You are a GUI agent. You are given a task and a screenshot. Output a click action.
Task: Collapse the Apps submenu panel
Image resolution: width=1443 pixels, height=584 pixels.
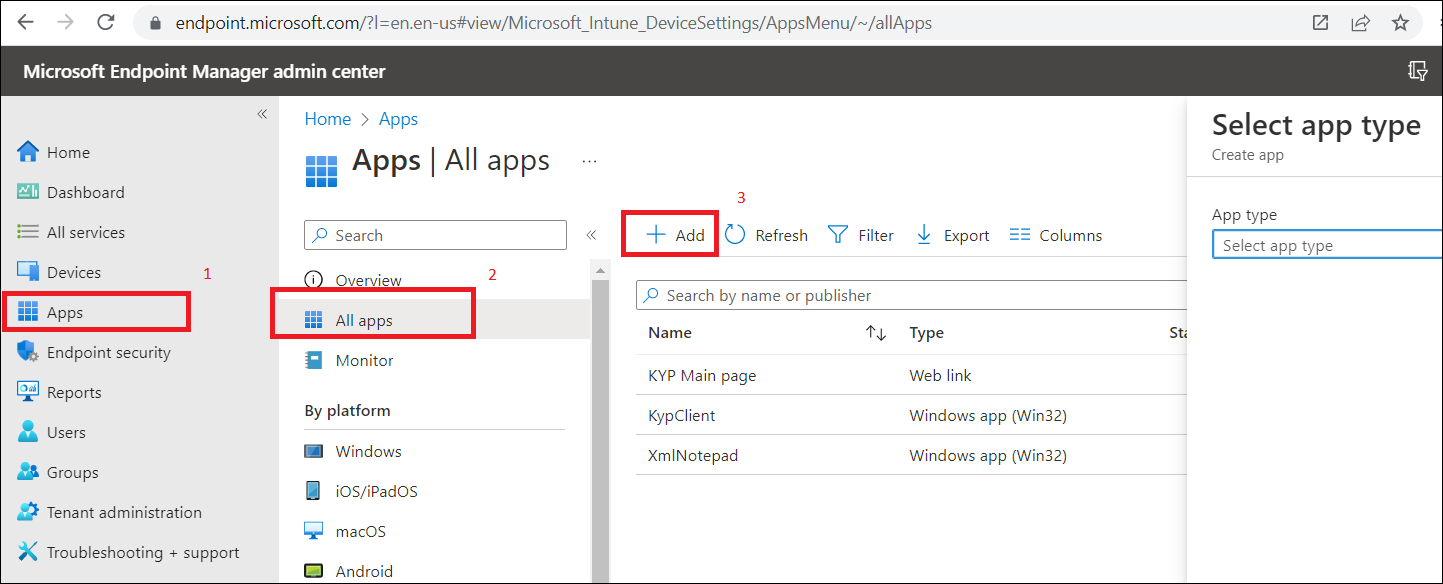(x=591, y=235)
